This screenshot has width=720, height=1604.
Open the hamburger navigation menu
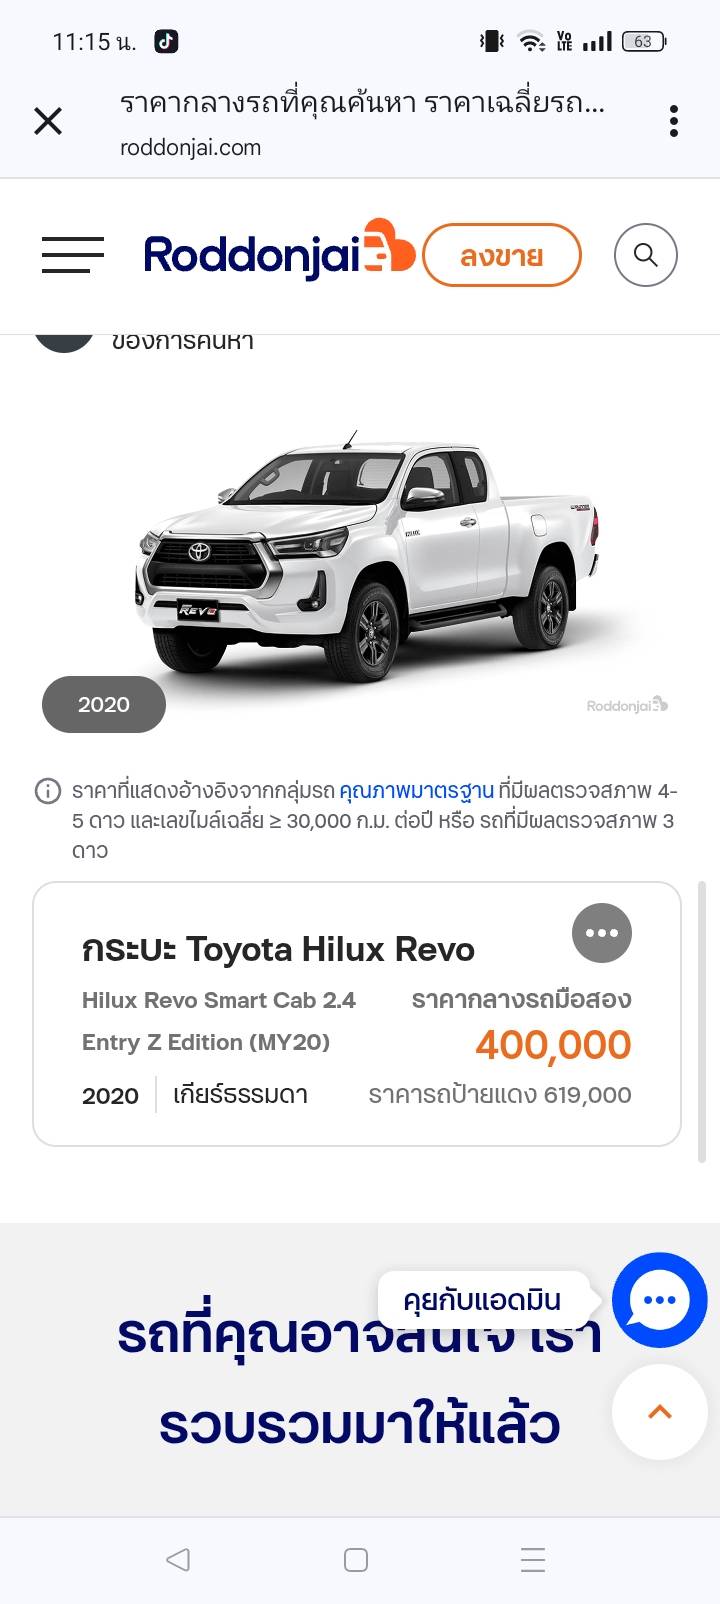[73, 255]
